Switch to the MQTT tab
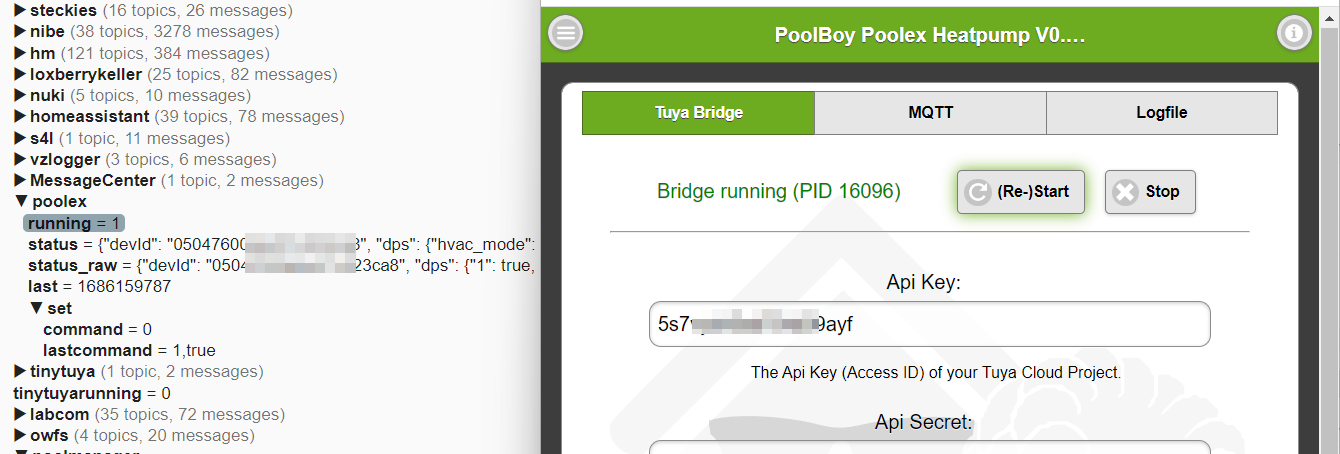 [x=930, y=112]
